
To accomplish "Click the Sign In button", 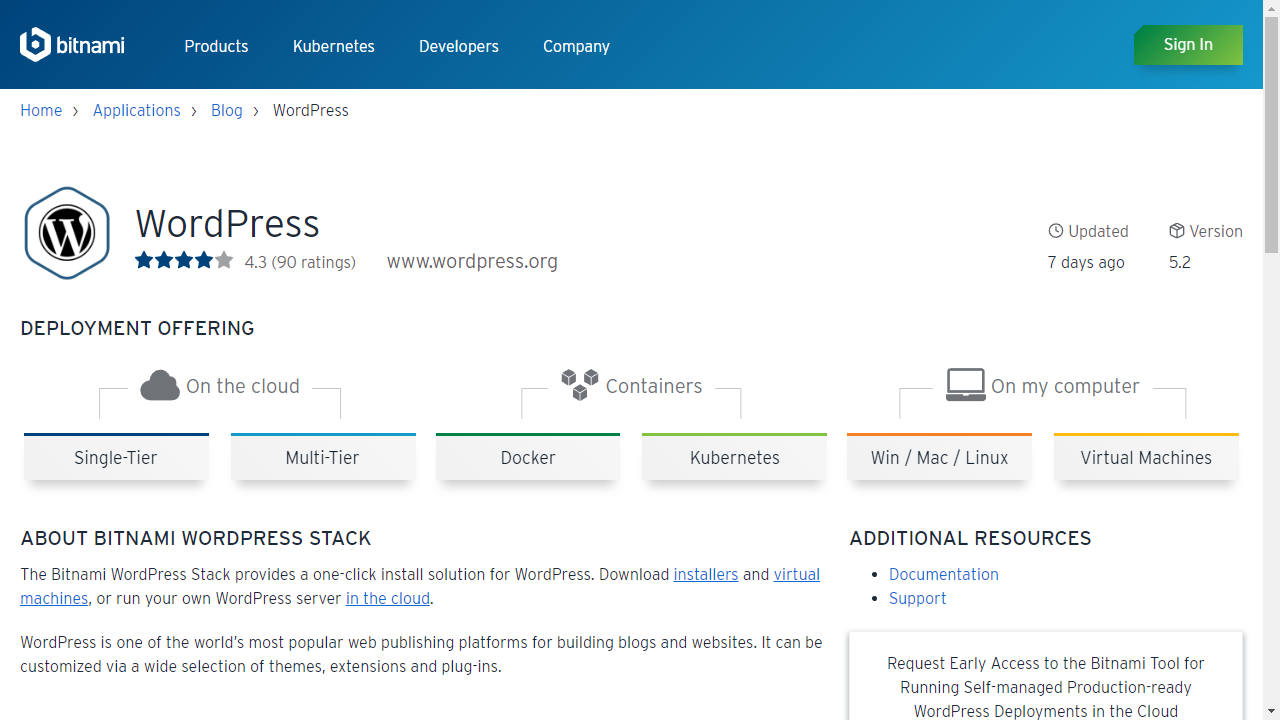I will (x=1188, y=45).
